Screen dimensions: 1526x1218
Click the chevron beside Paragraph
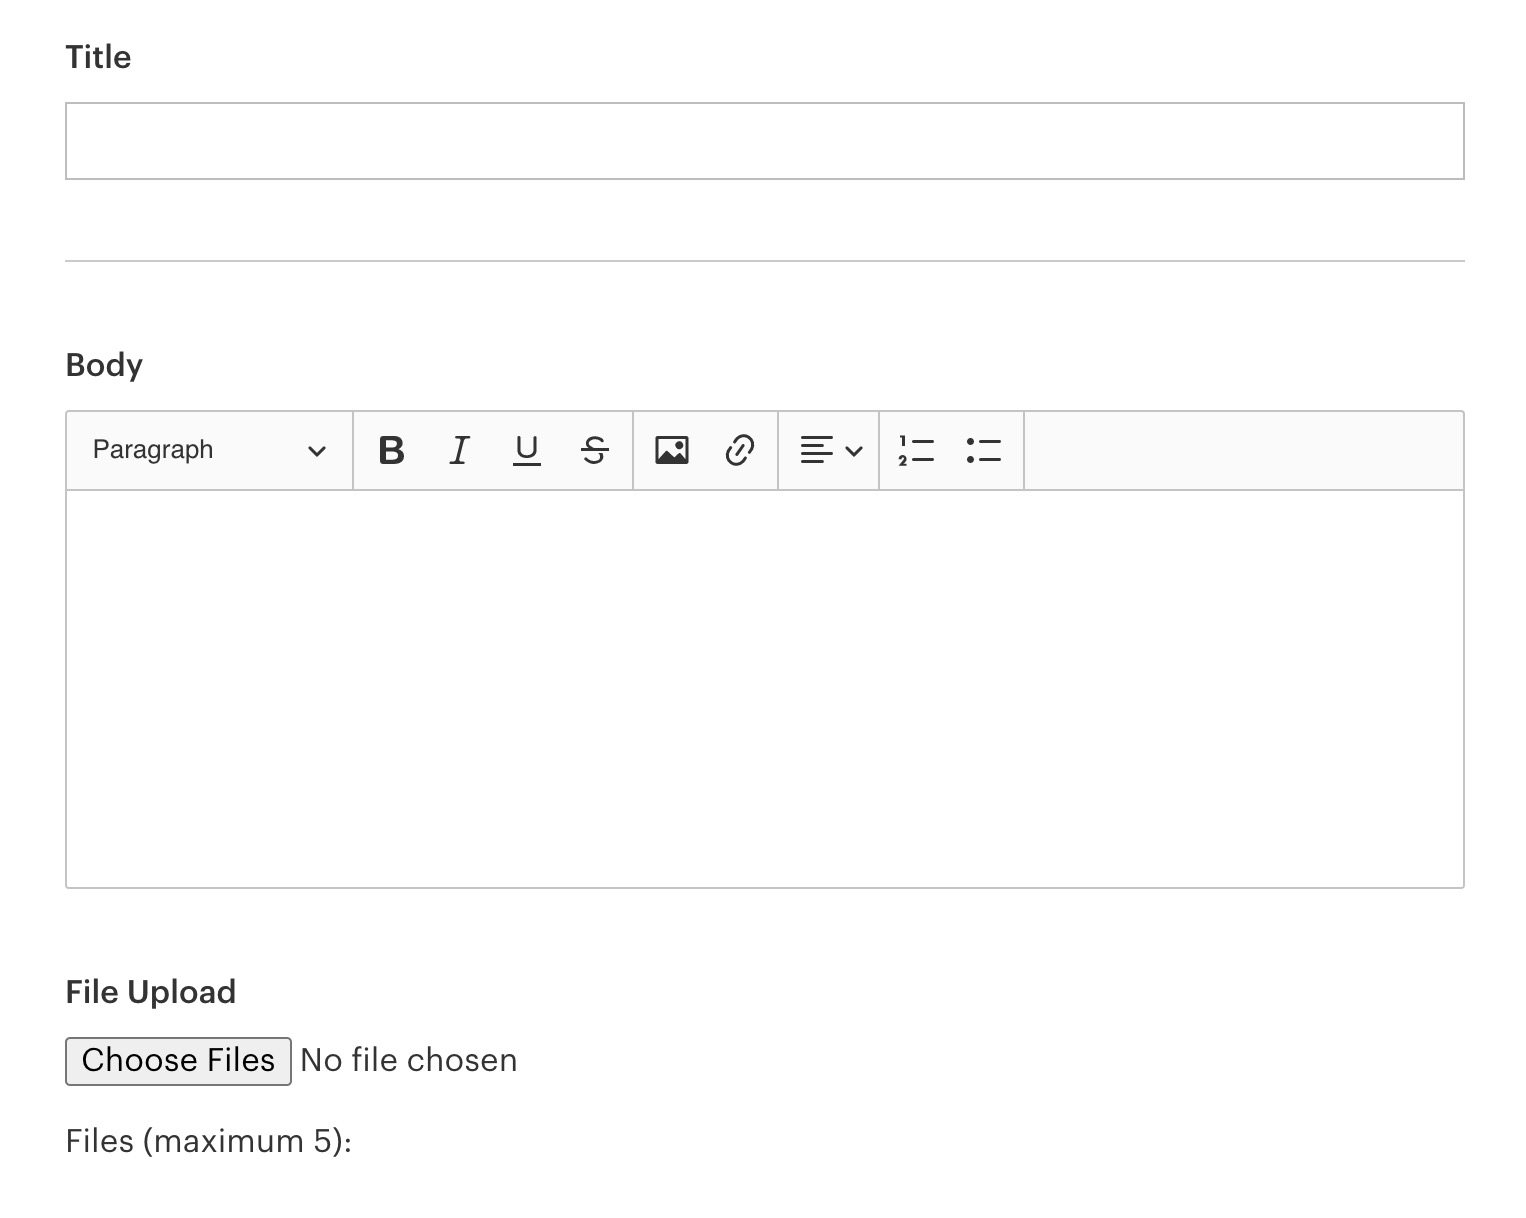317,451
